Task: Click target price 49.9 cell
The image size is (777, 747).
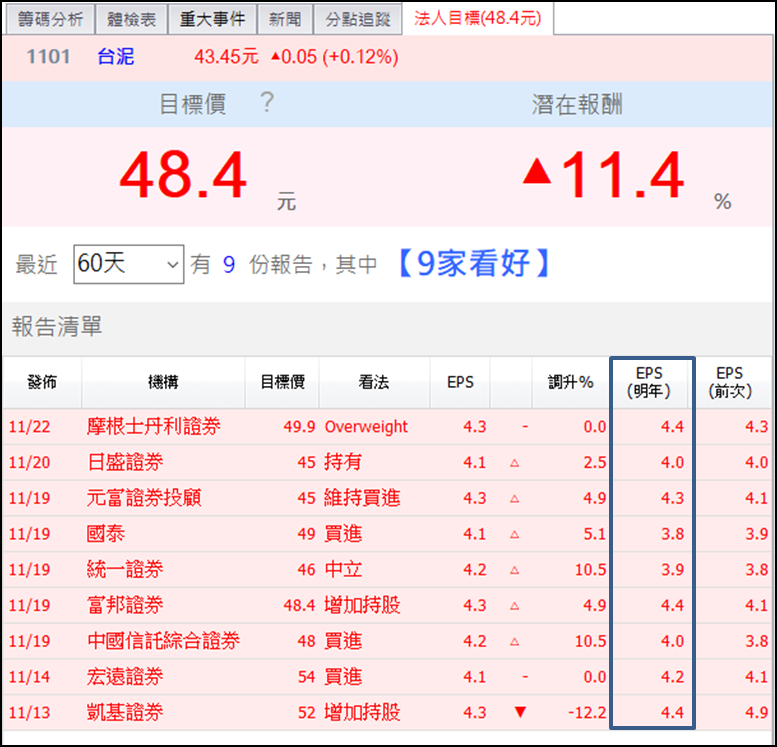Action: [x=299, y=427]
